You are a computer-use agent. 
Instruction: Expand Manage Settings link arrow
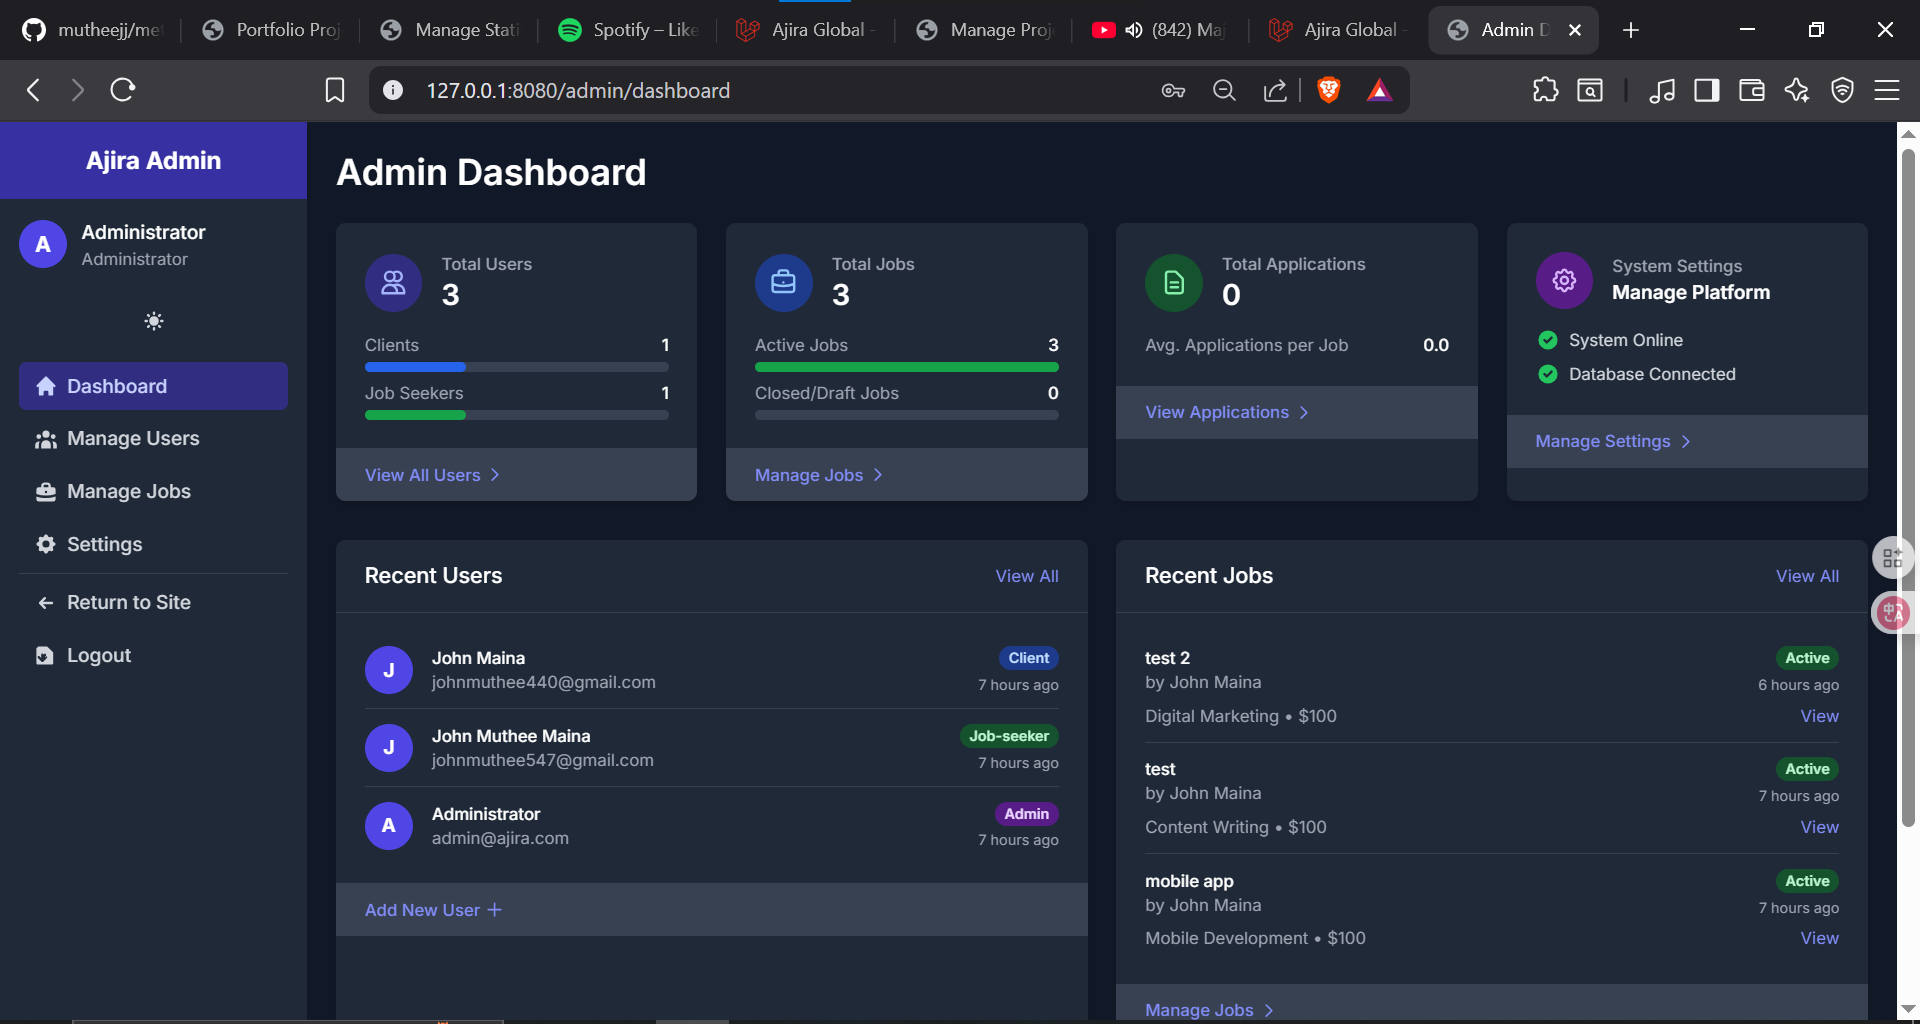(1686, 441)
